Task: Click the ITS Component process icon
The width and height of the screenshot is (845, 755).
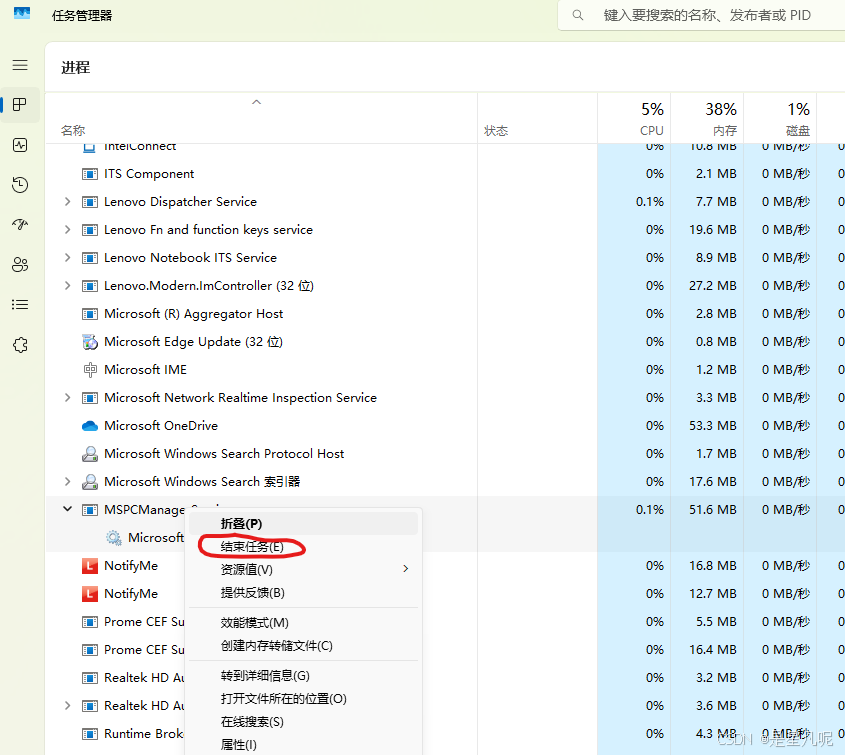Action: point(89,174)
